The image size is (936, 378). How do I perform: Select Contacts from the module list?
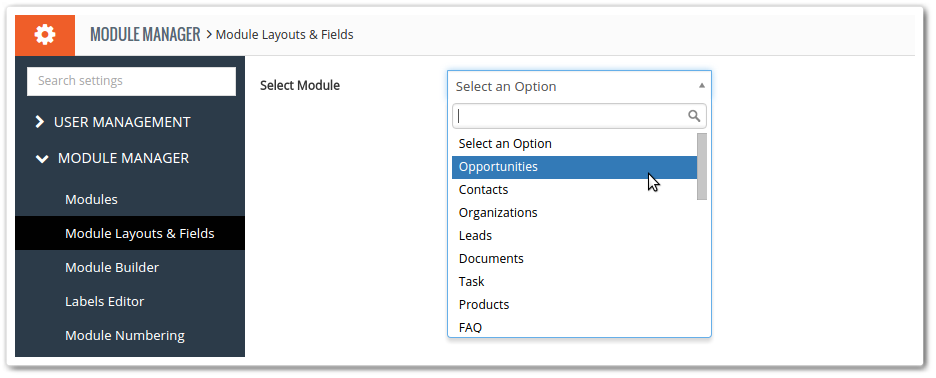click(x=574, y=190)
